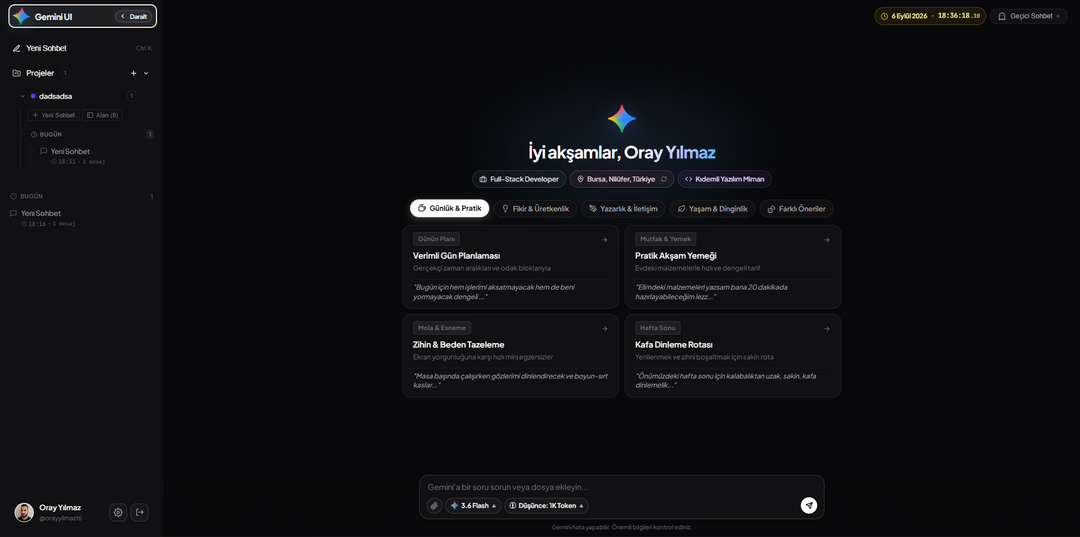Click the logout icon beside settings
1080x537 pixels.
click(140, 512)
